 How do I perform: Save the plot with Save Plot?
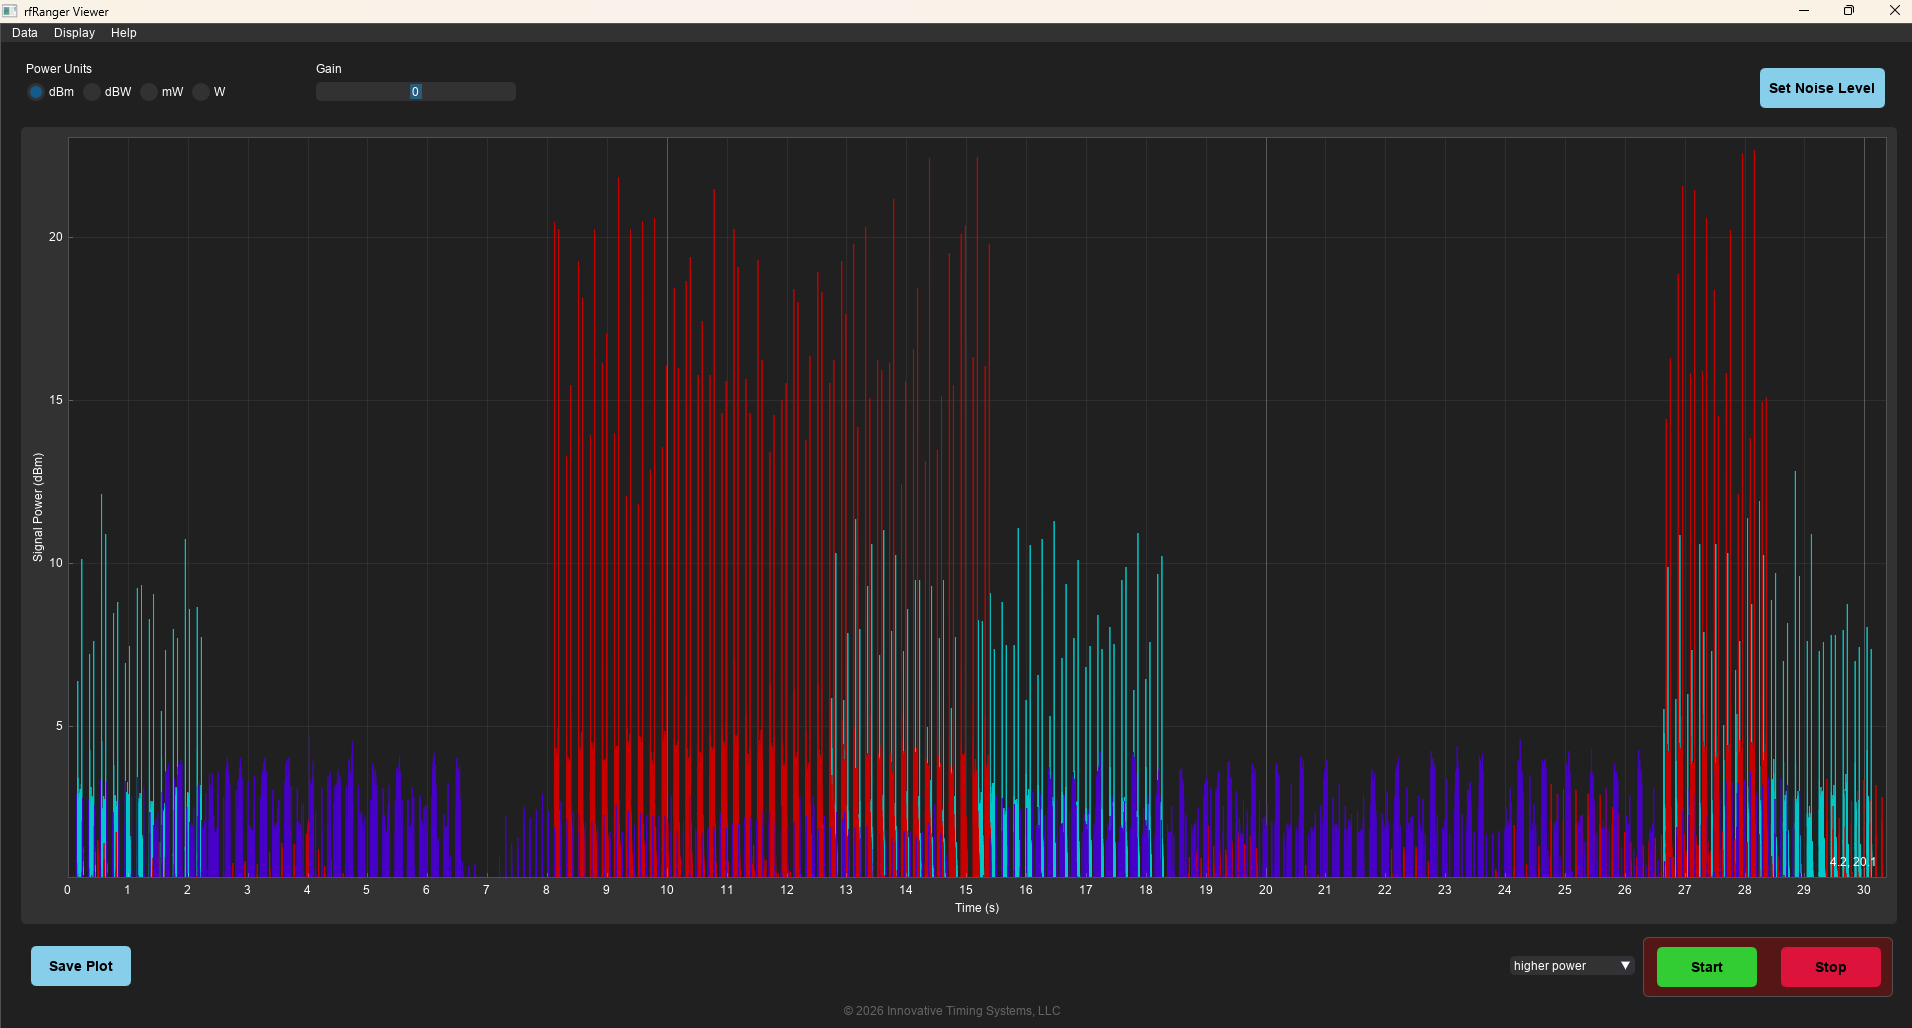81,966
